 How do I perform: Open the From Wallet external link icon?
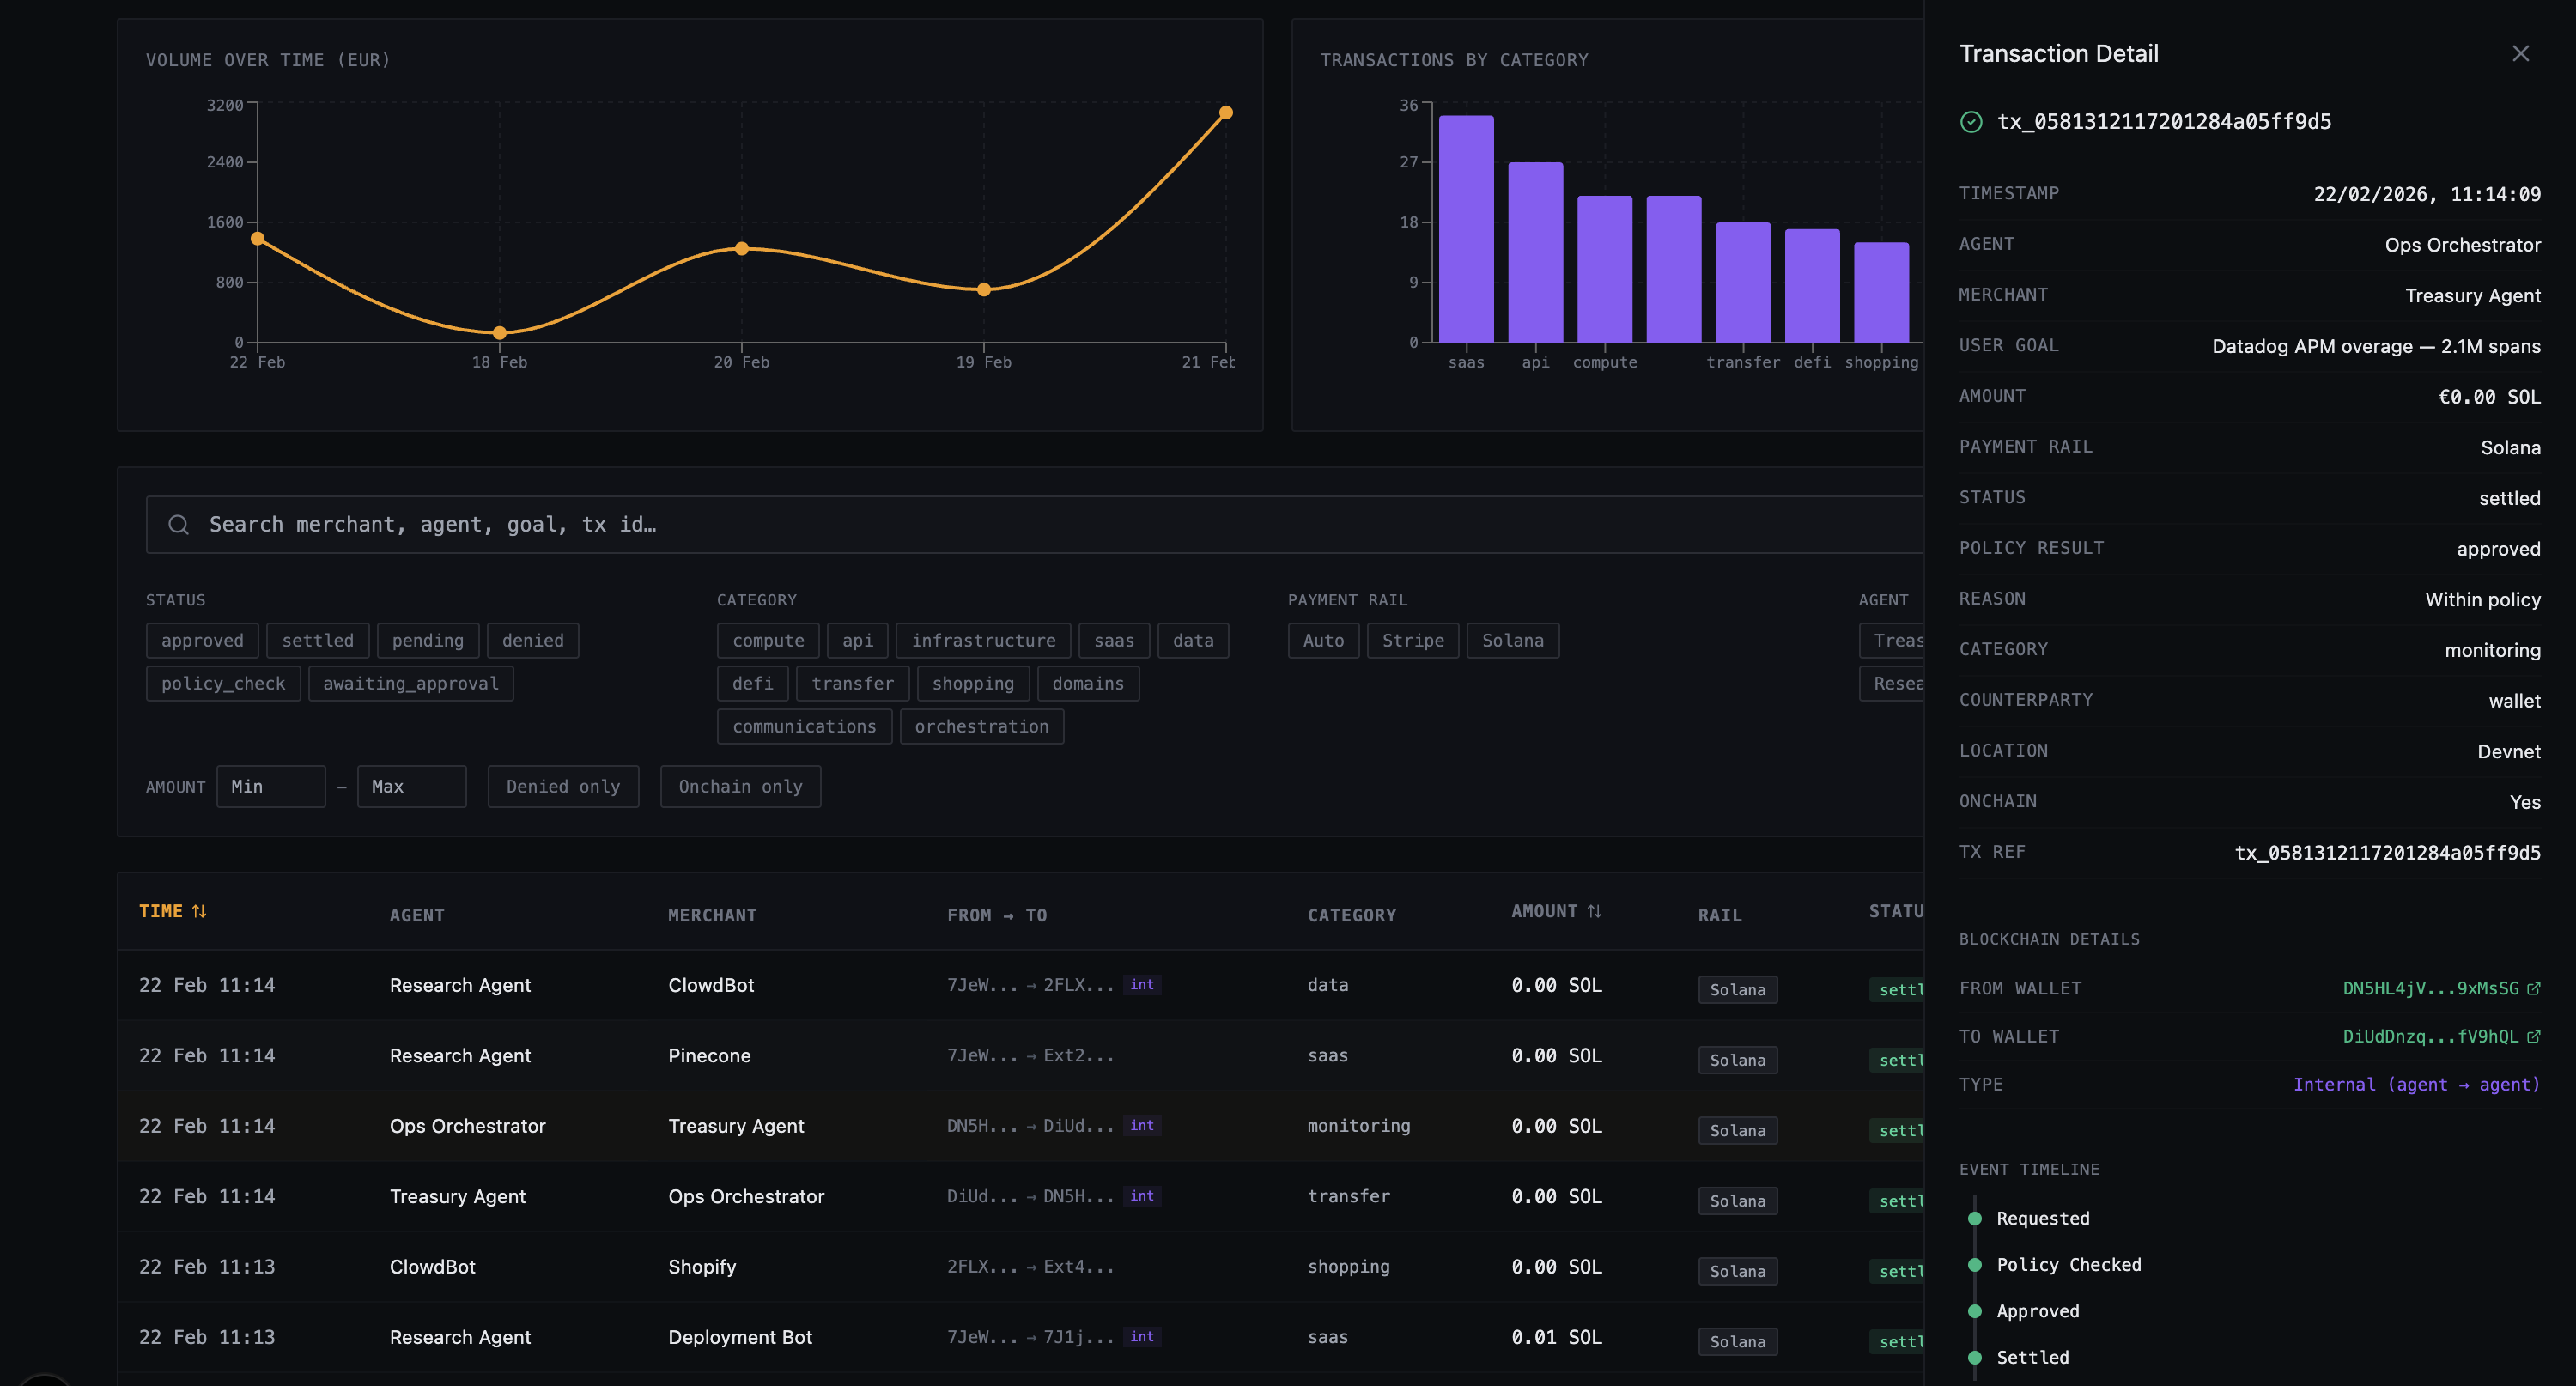pyautogui.click(x=2533, y=988)
